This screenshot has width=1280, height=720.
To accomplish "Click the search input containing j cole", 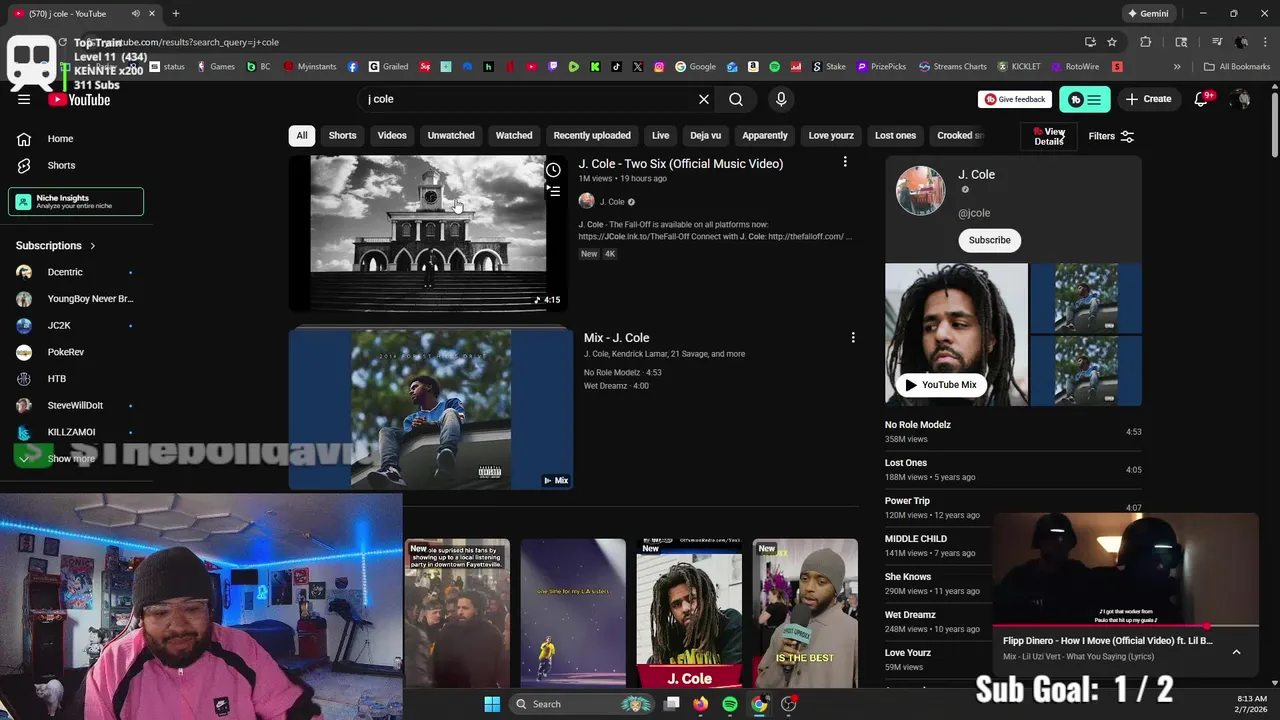I will [527, 99].
